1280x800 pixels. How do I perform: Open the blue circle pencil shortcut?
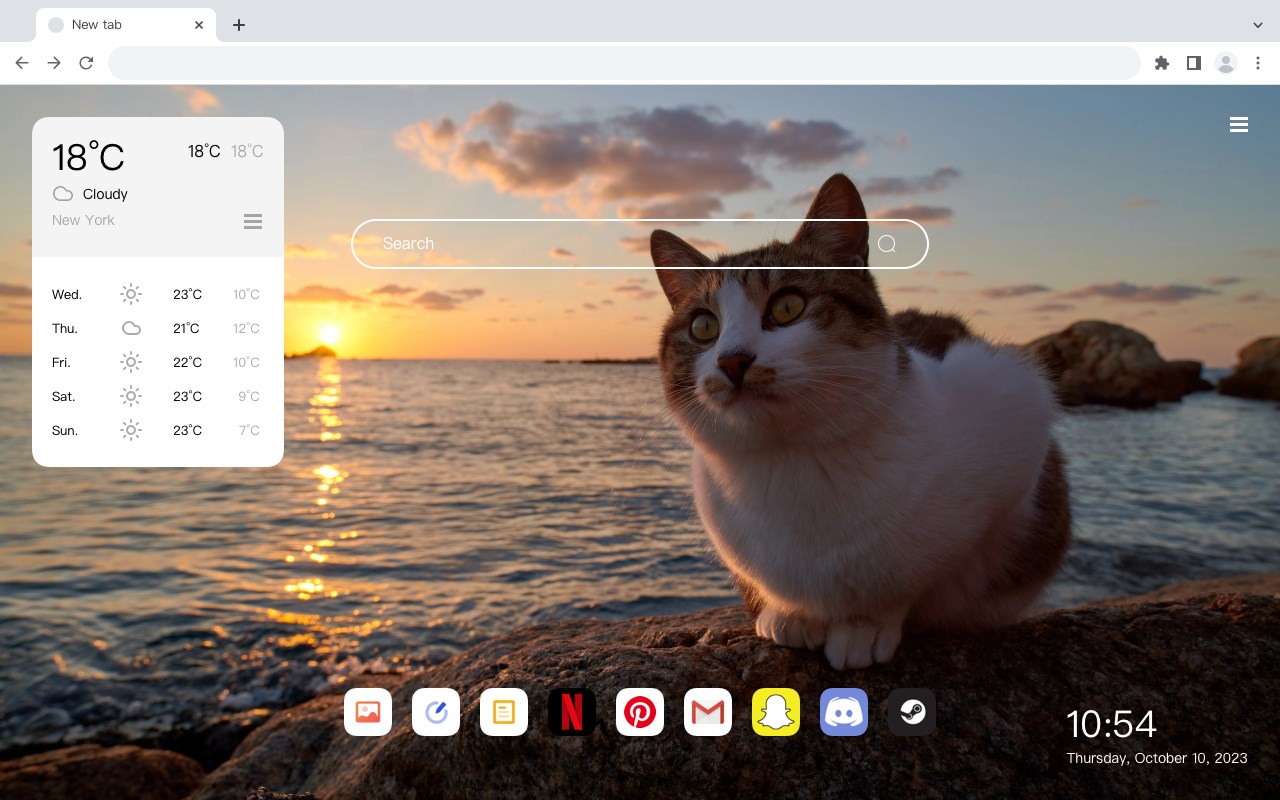point(436,712)
